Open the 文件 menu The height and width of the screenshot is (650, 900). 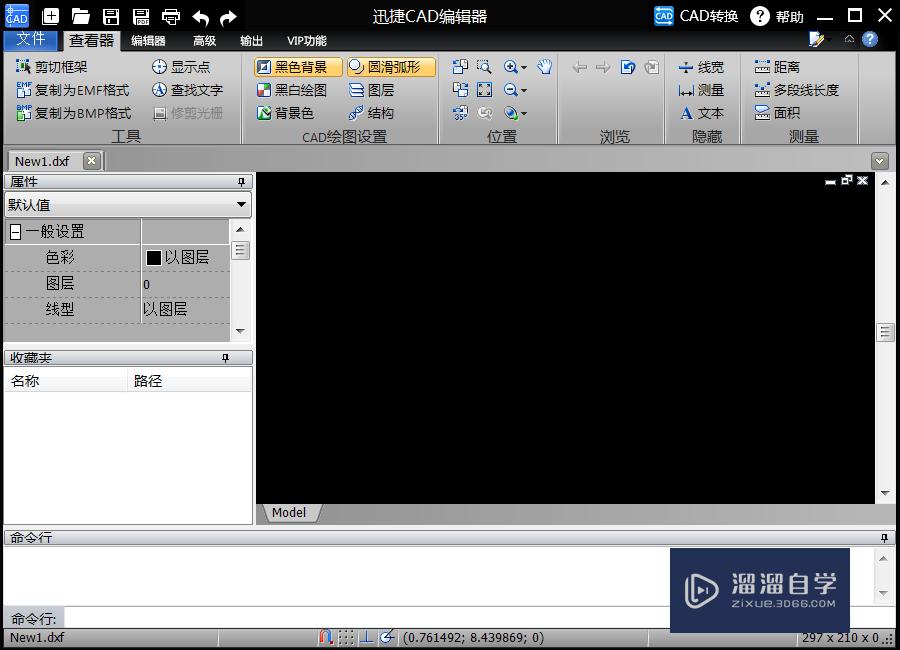(x=31, y=40)
